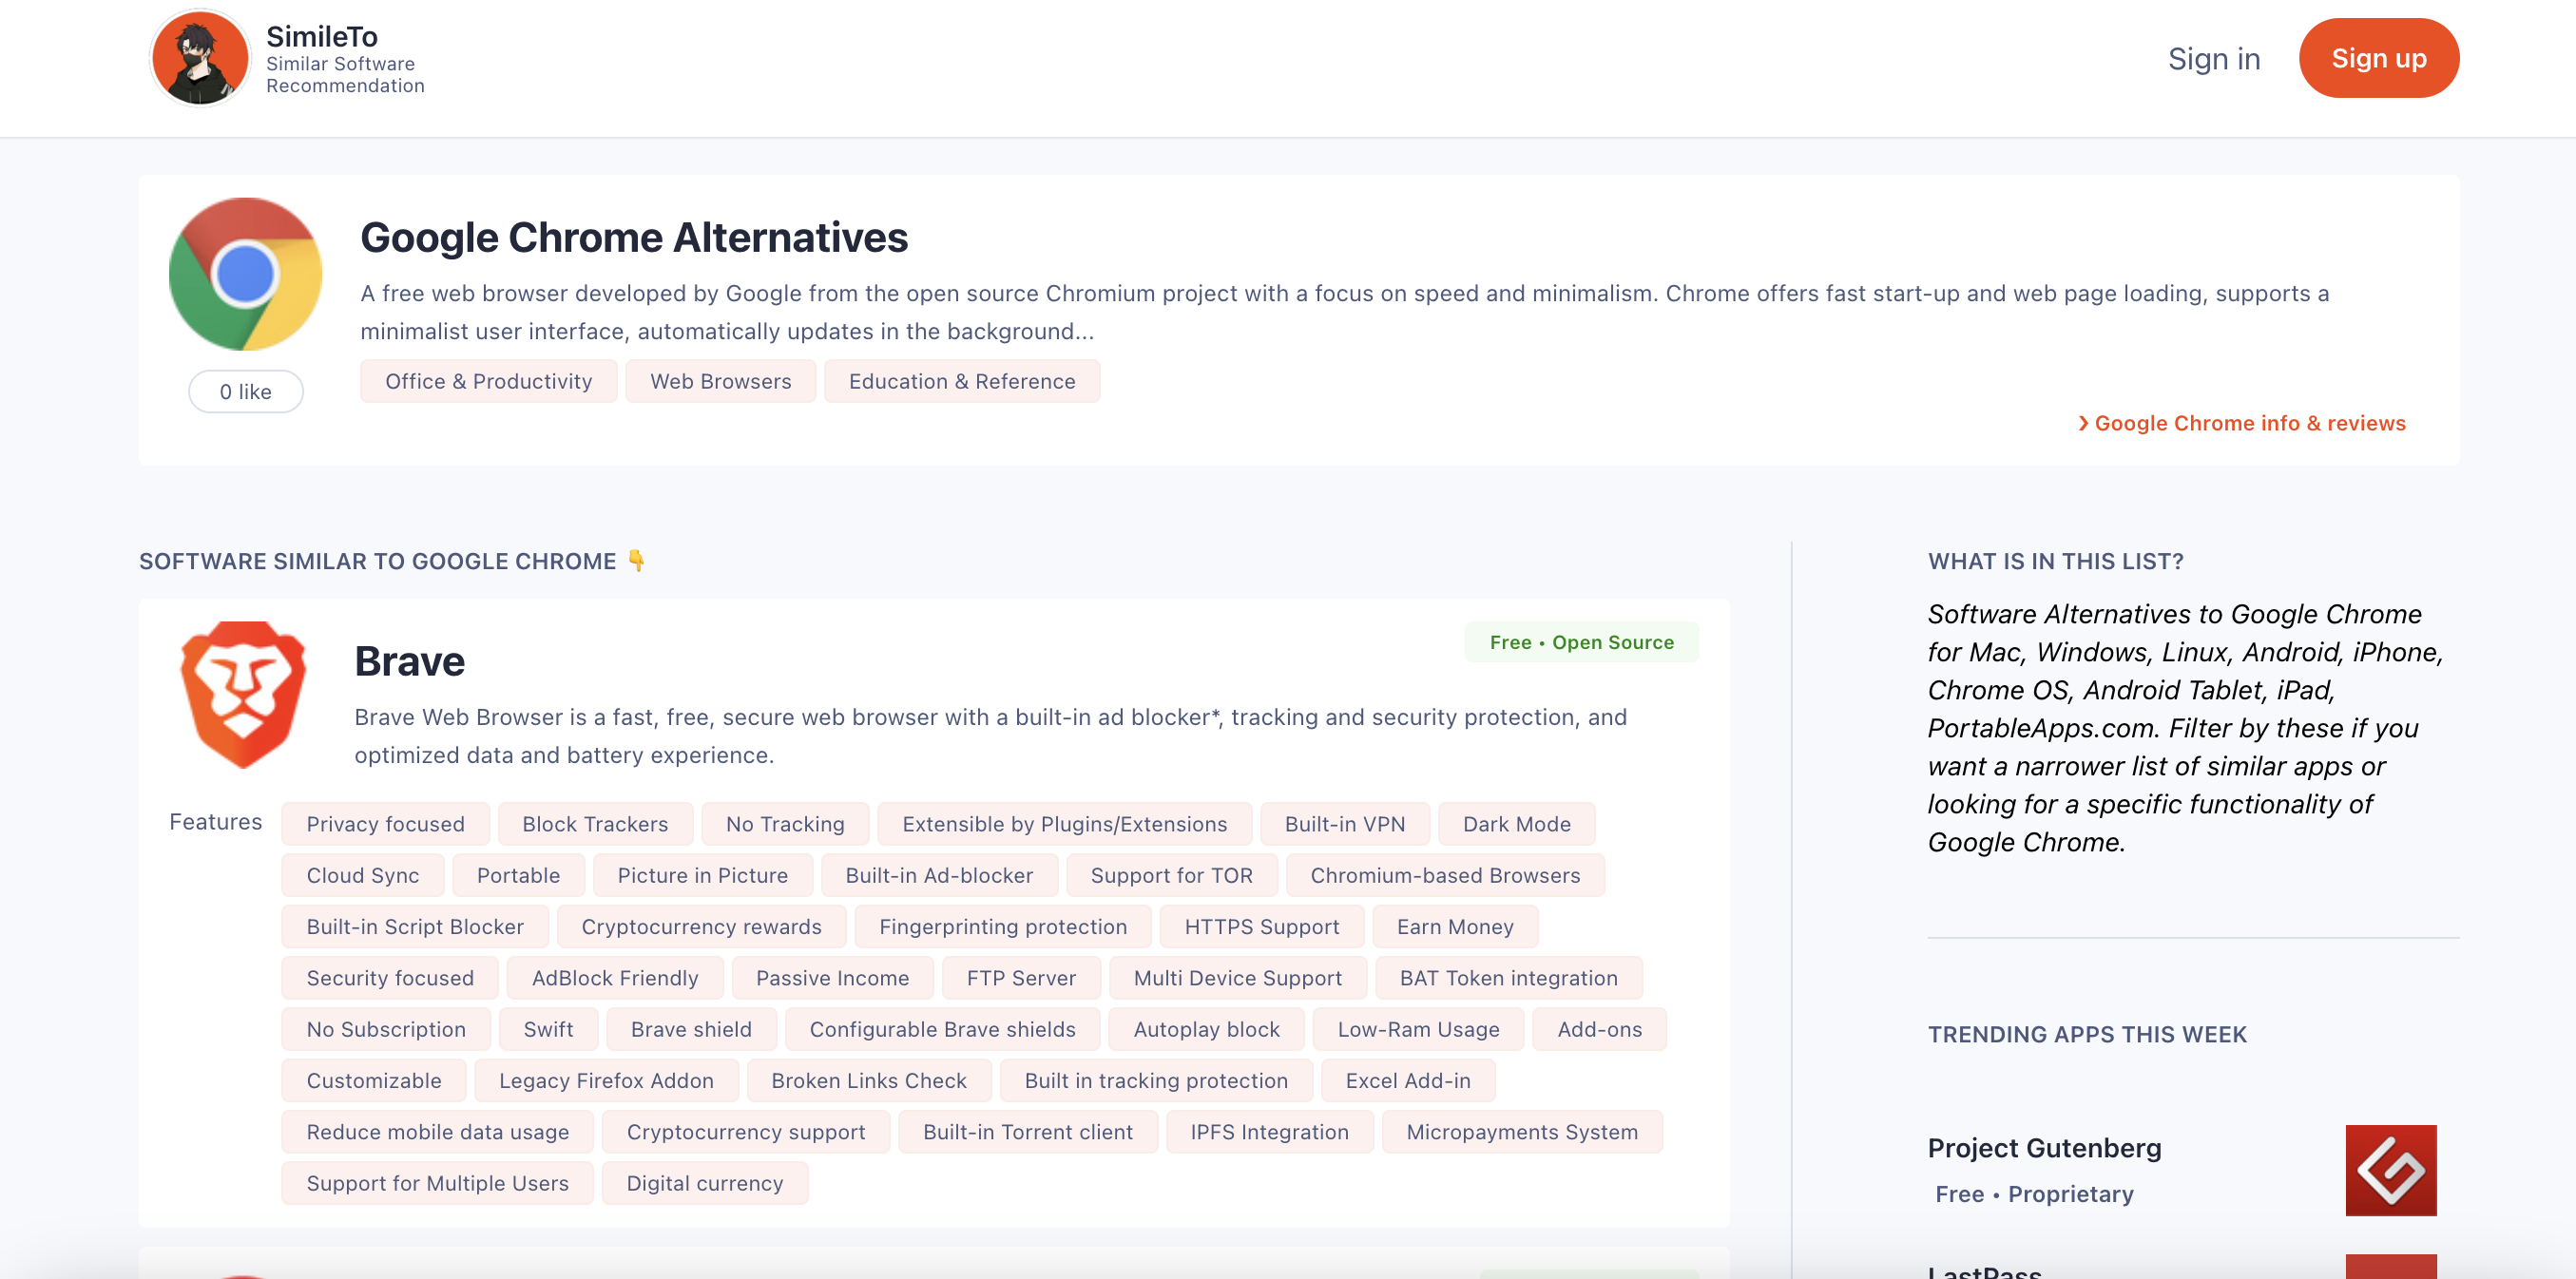Viewport: 2576px width, 1279px height.
Task: Click the Built-in Script Blocker tag
Action: pos(415,927)
